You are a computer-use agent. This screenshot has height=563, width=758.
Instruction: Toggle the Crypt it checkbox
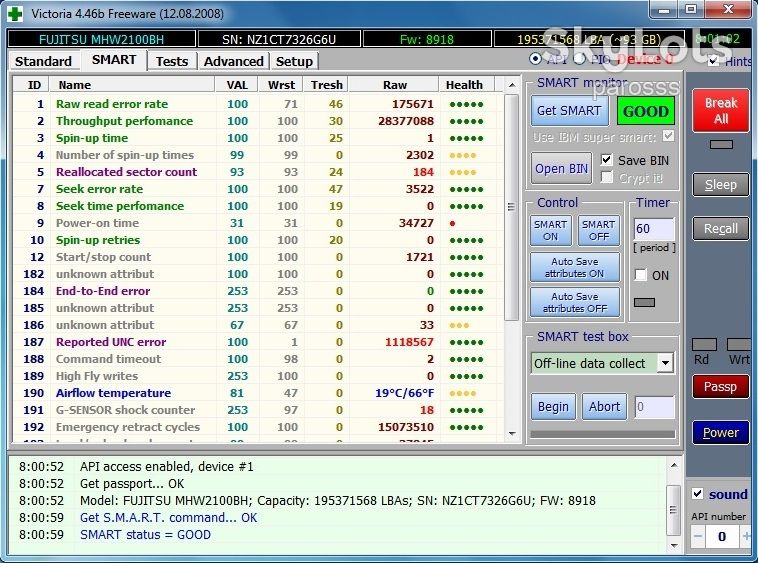[x=607, y=177]
